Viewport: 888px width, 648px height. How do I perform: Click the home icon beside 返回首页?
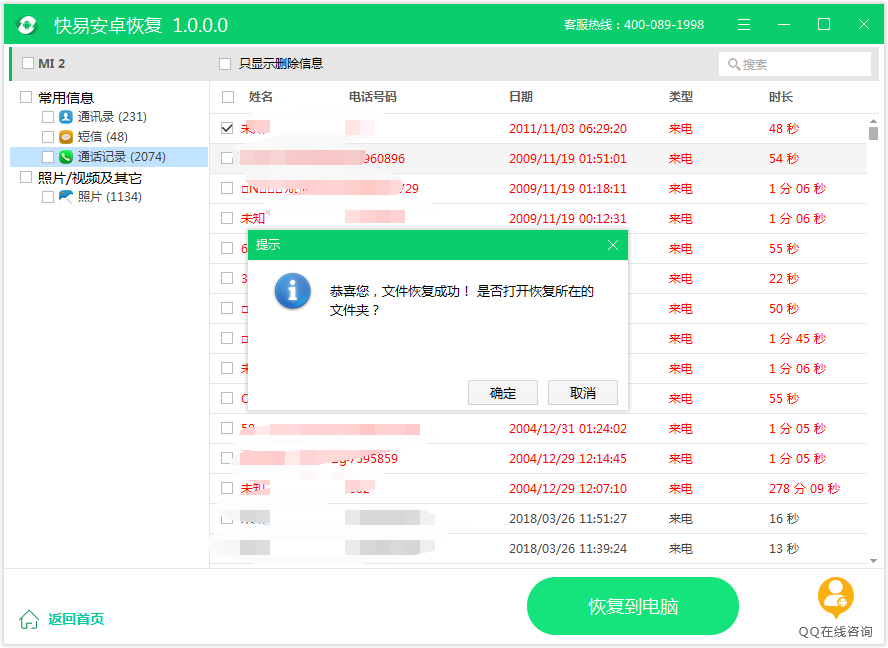[29, 619]
